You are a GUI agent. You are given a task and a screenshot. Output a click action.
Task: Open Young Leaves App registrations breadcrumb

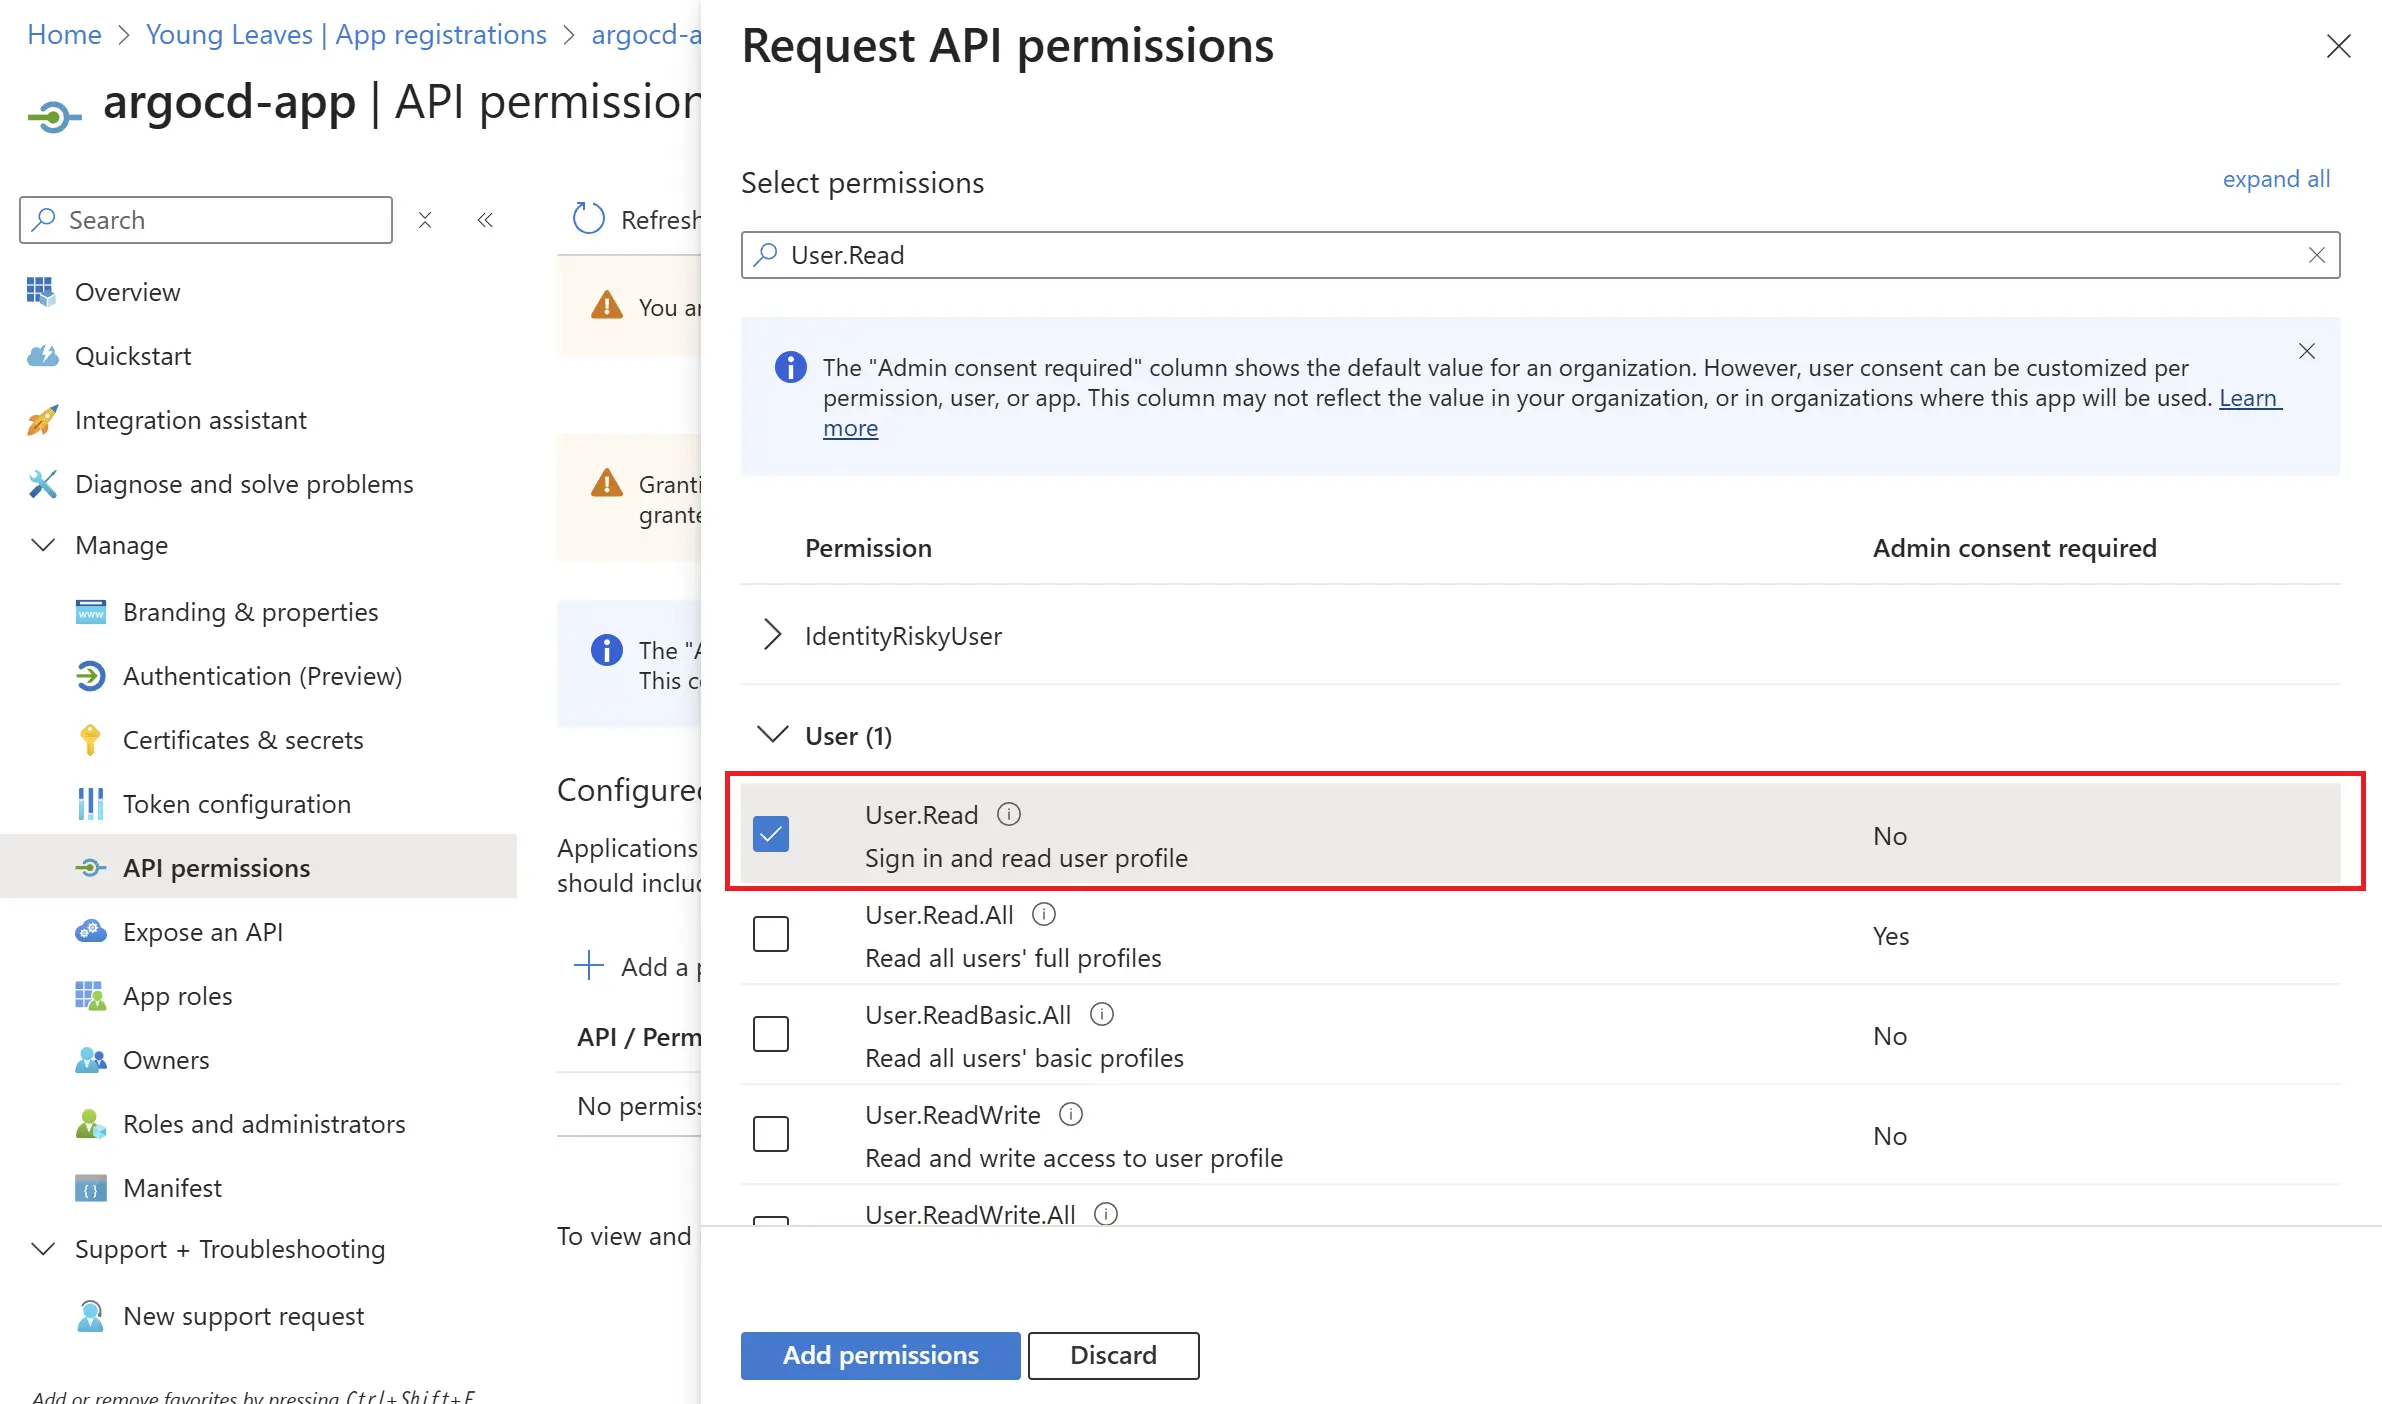[x=346, y=34]
